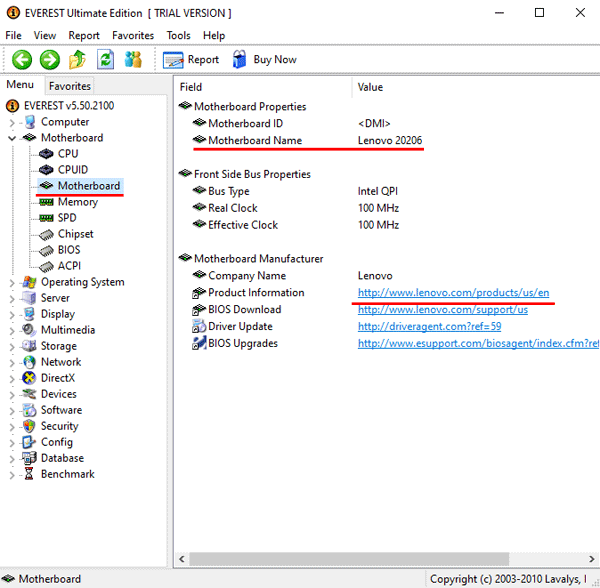Expand the Computer tree node
This screenshot has height=588, width=600.
12,123
